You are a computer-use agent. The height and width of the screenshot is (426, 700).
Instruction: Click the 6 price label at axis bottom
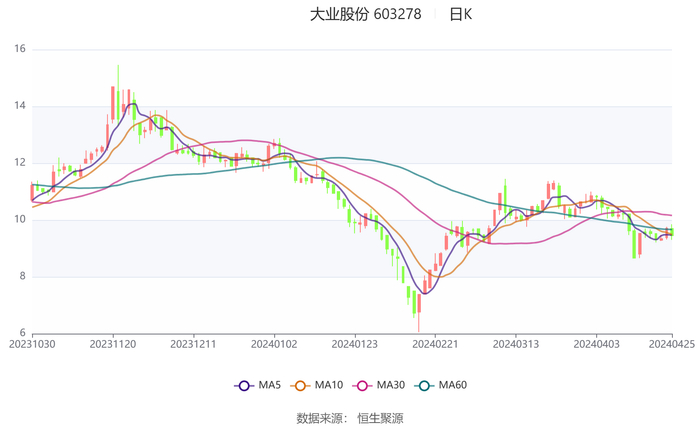click(22, 333)
